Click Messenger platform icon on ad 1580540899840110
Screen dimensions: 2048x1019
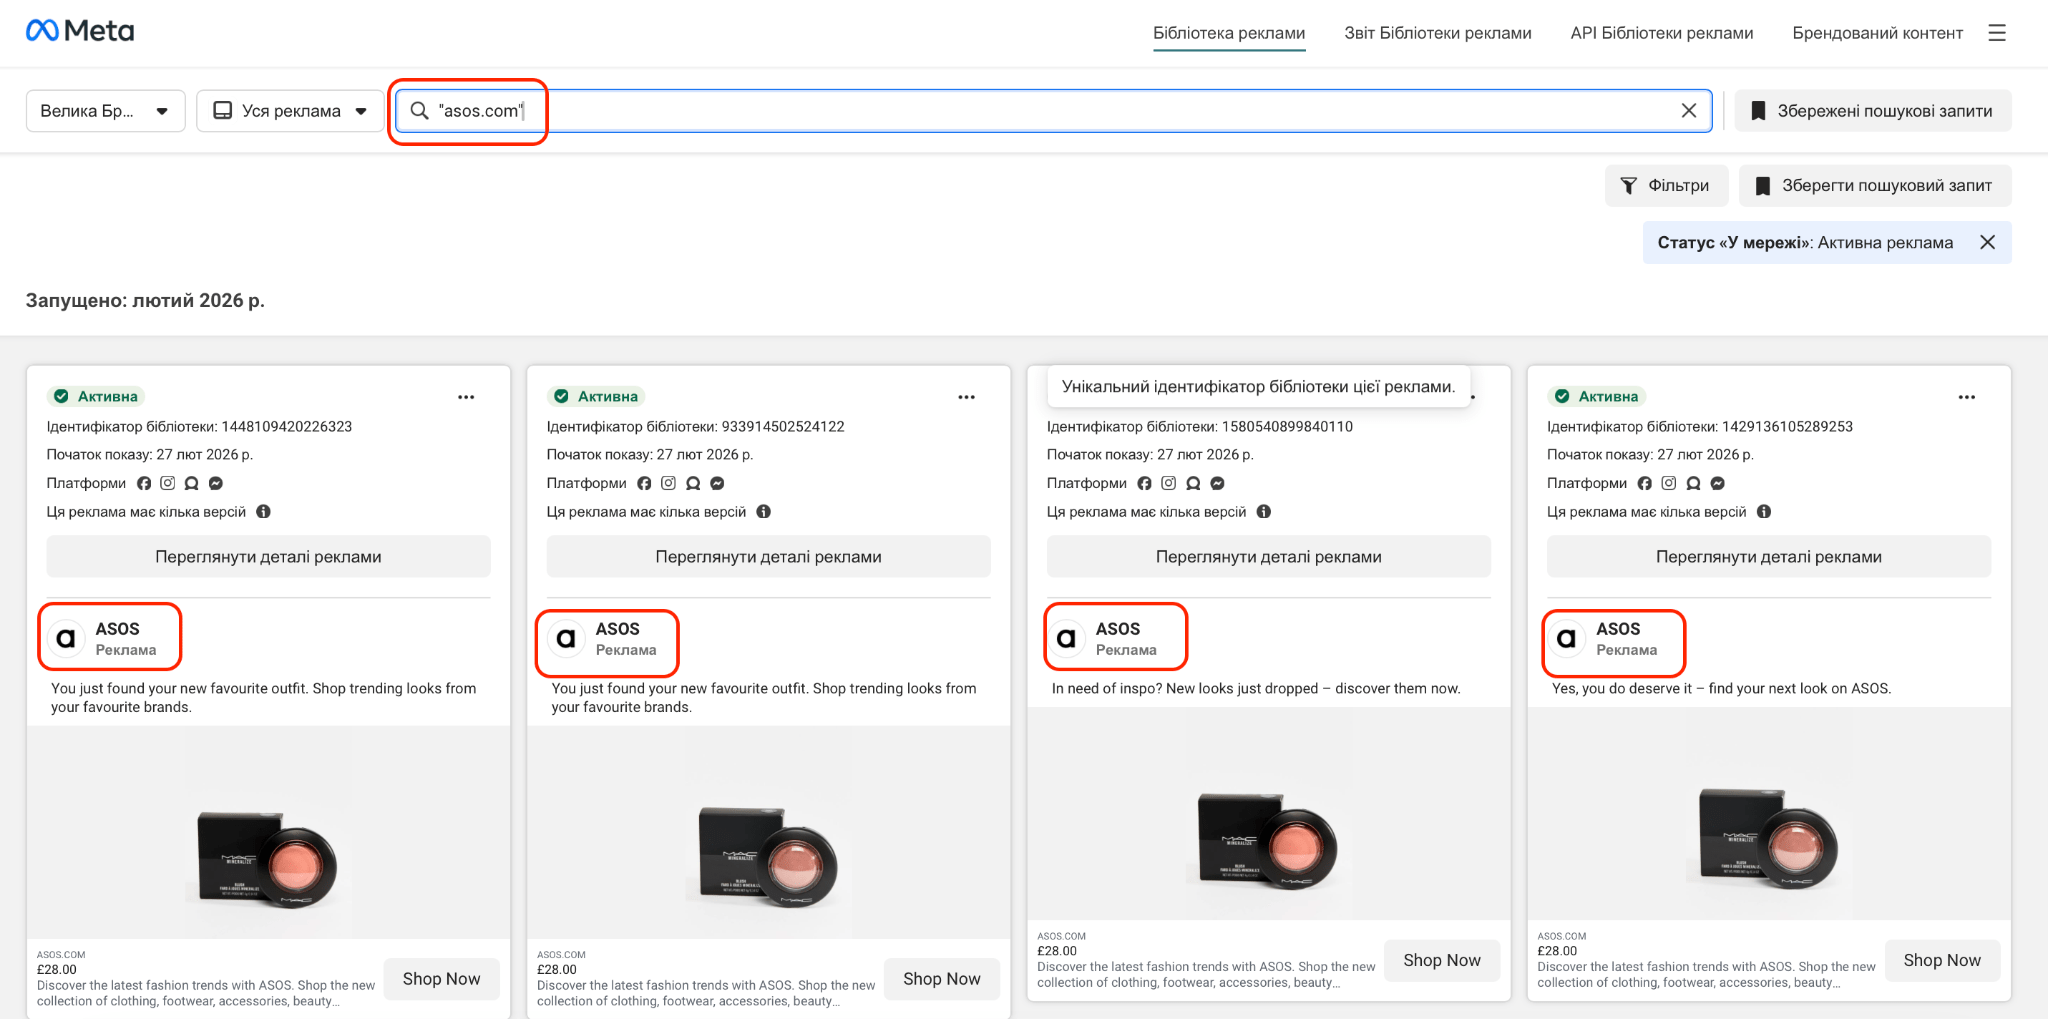coord(1217,483)
